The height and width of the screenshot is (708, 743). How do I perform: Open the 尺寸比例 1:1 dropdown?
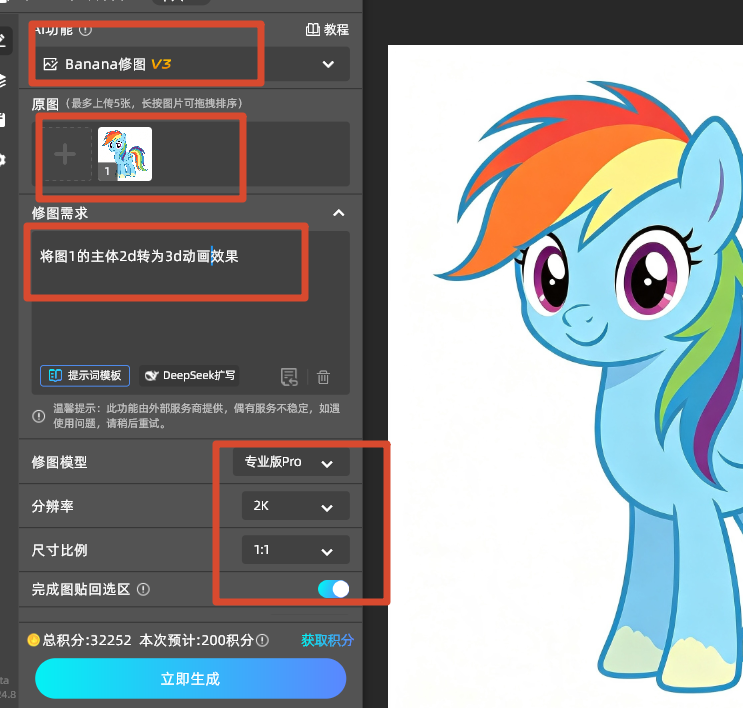pyautogui.click(x=296, y=550)
